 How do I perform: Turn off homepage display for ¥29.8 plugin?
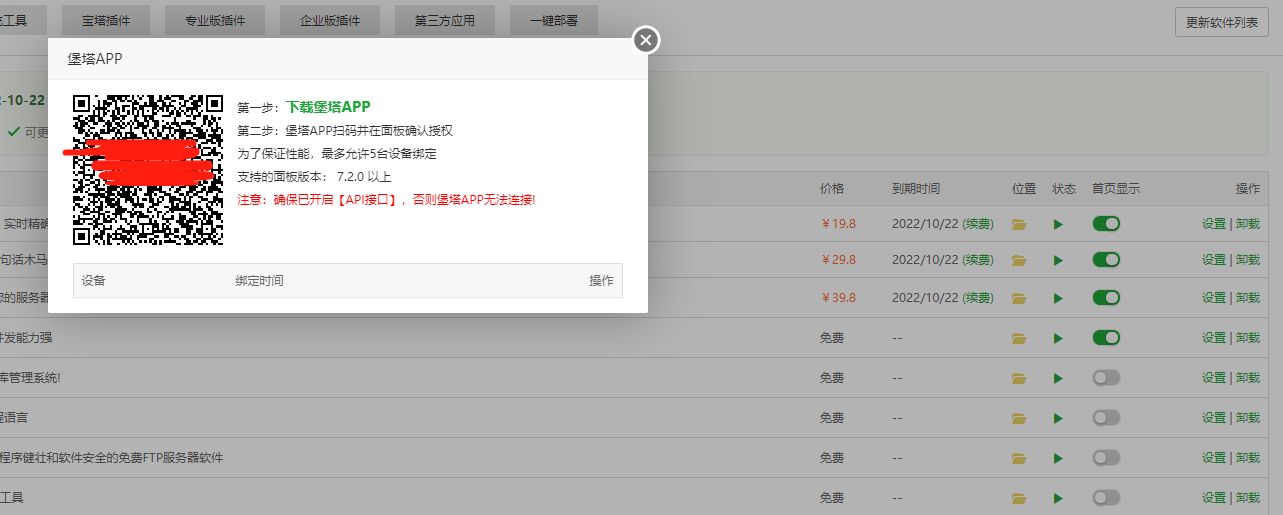point(1106,259)
